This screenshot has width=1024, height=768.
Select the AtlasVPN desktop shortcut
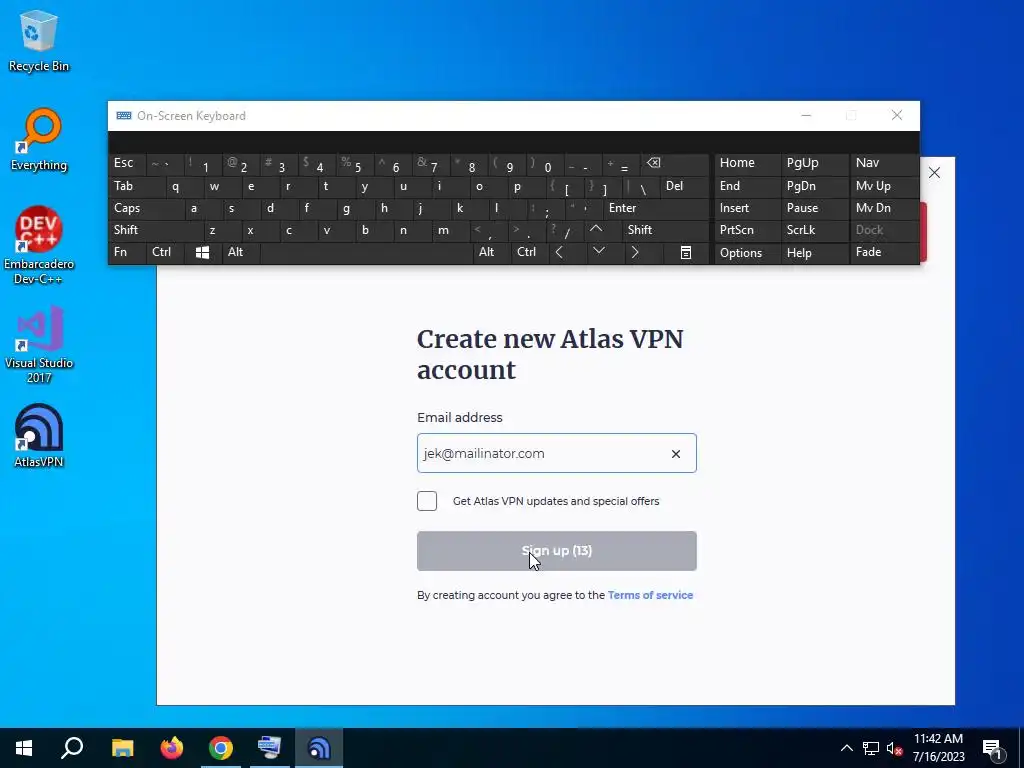coord(39,436)
